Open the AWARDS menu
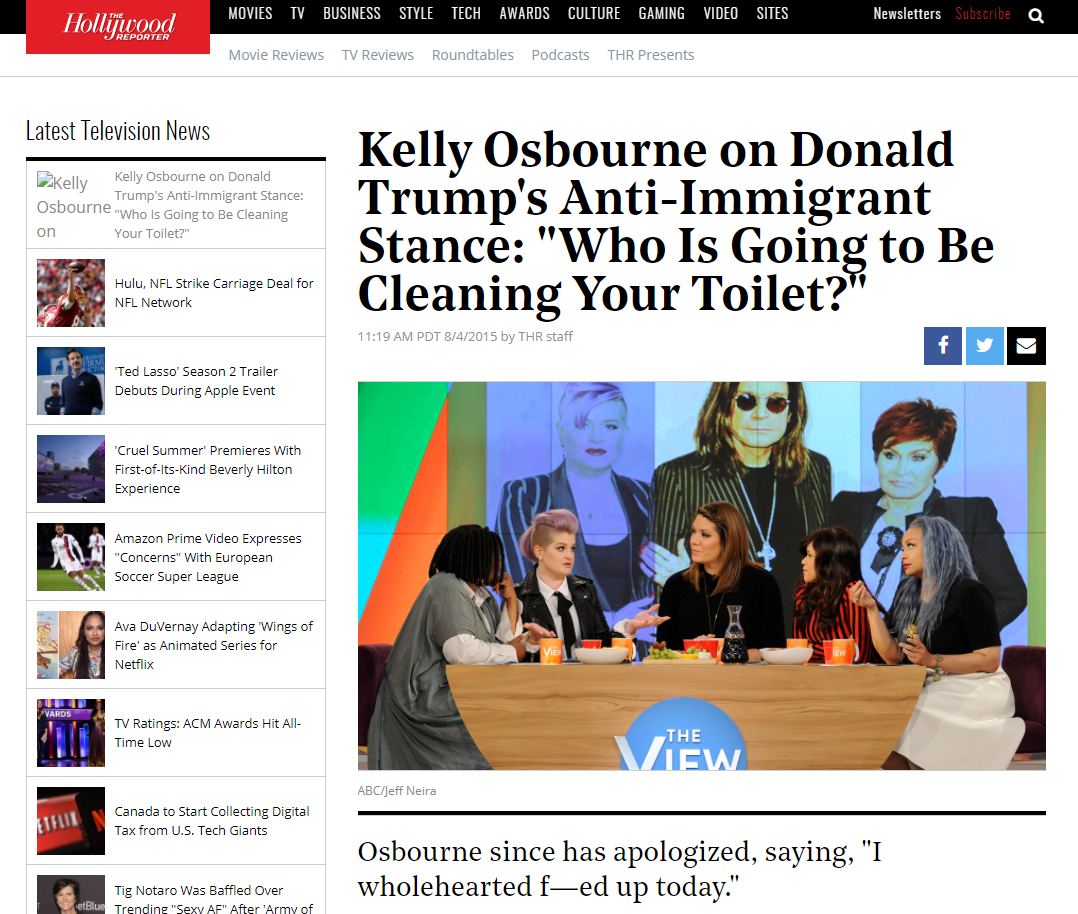The height and width of the screenshot is (914, 1078). click(x=524, y=13)
